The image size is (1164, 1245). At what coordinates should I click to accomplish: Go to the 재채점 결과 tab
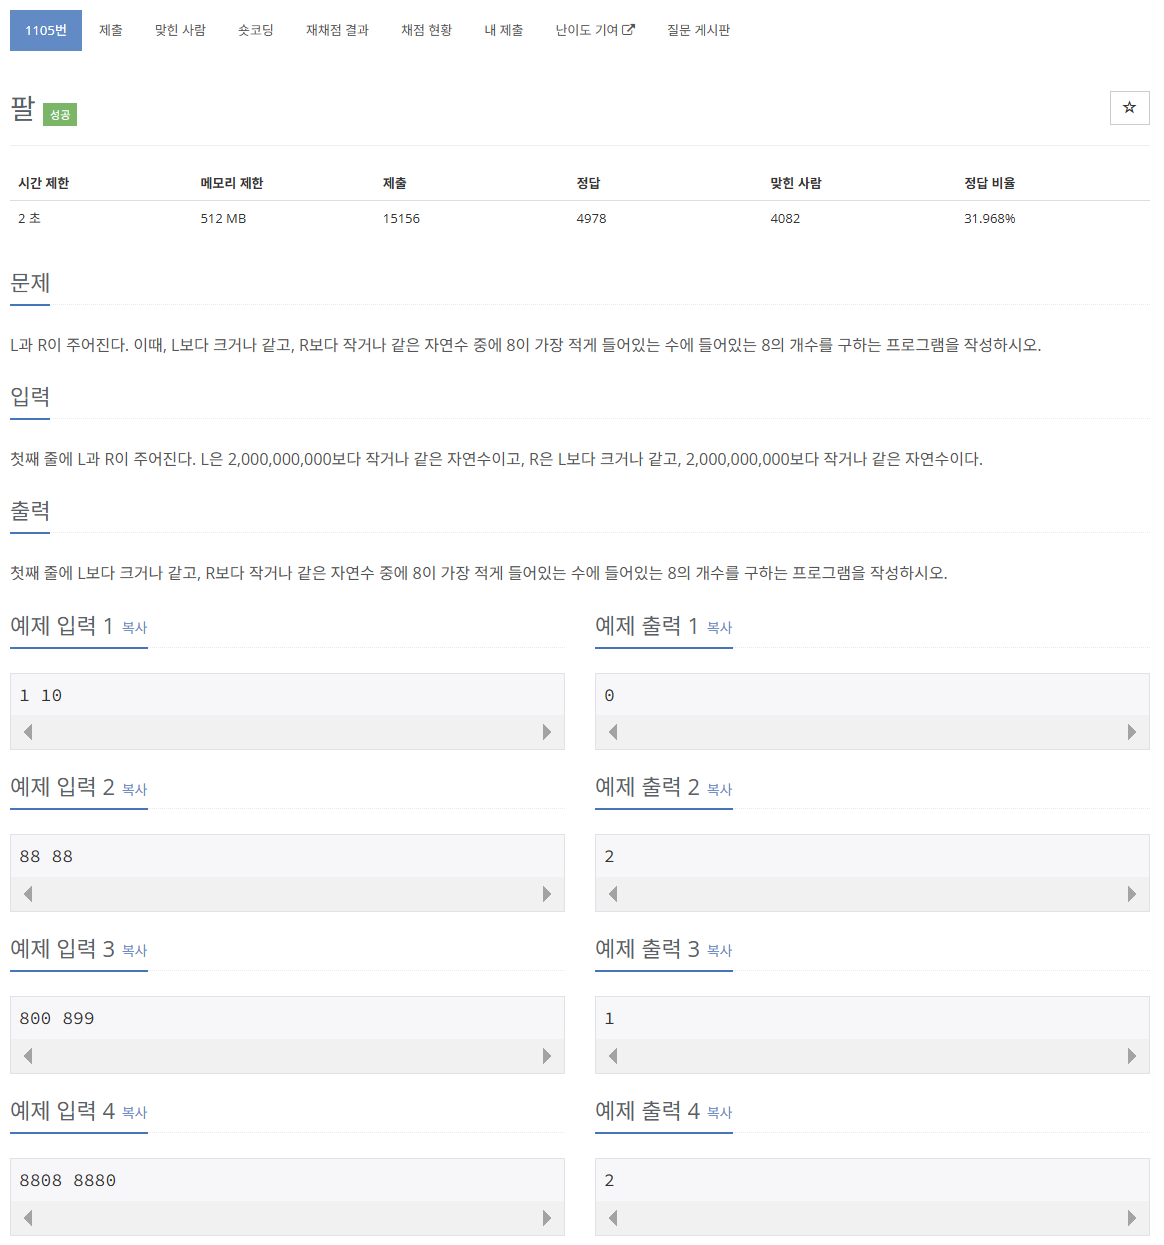pos(337,30)
